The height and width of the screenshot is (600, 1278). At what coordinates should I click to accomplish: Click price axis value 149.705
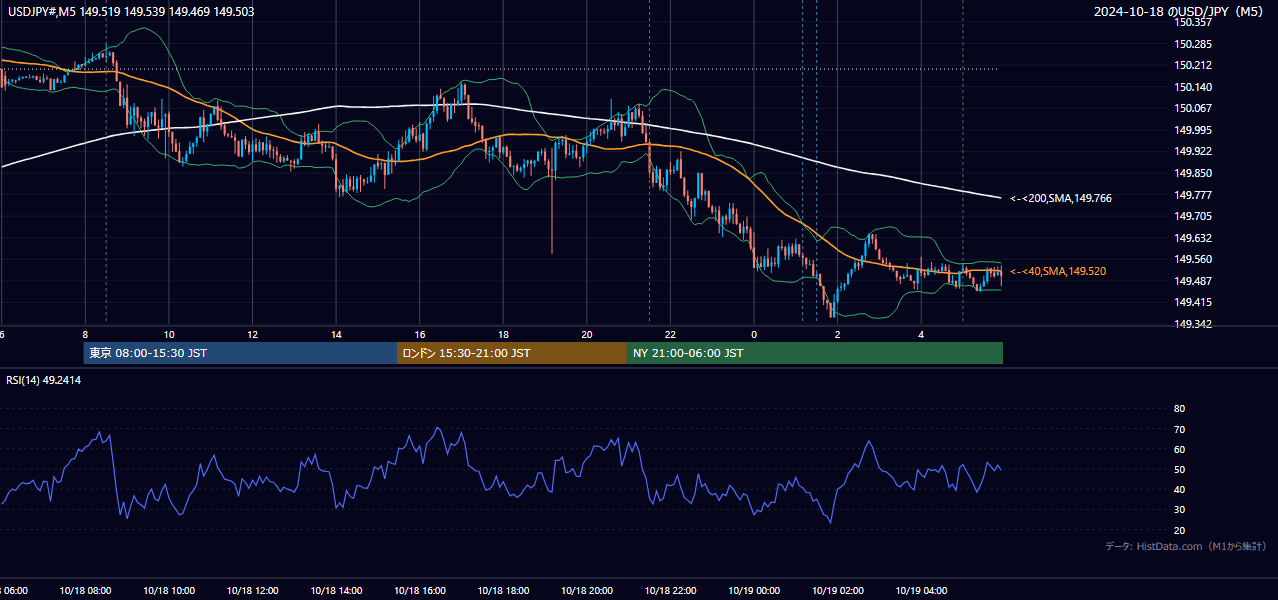[1193, 216]
